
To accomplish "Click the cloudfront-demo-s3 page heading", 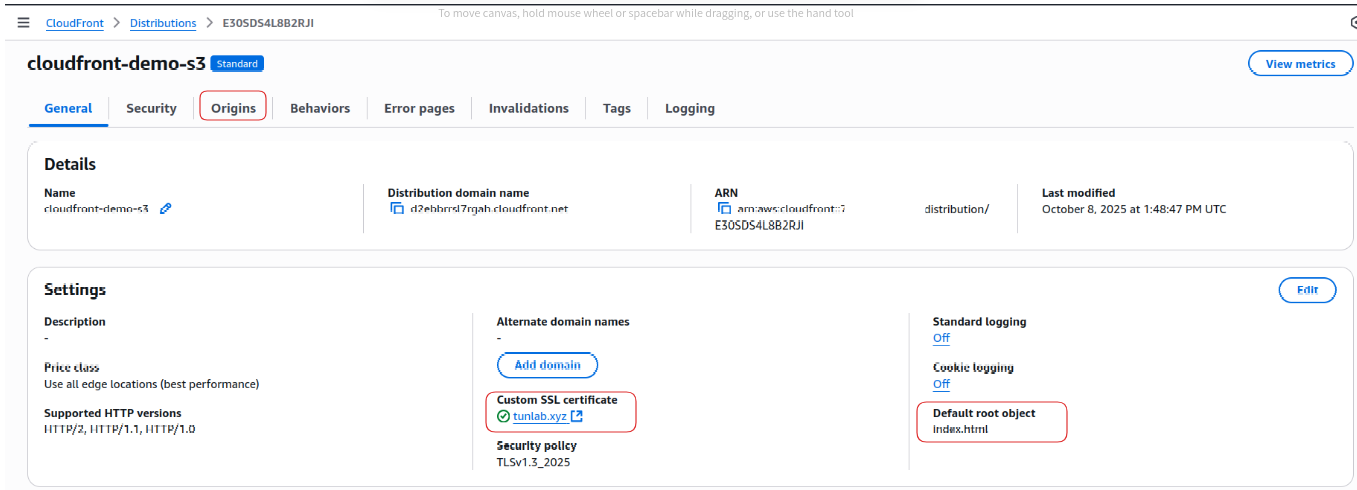I will click(x=116, y=63).
